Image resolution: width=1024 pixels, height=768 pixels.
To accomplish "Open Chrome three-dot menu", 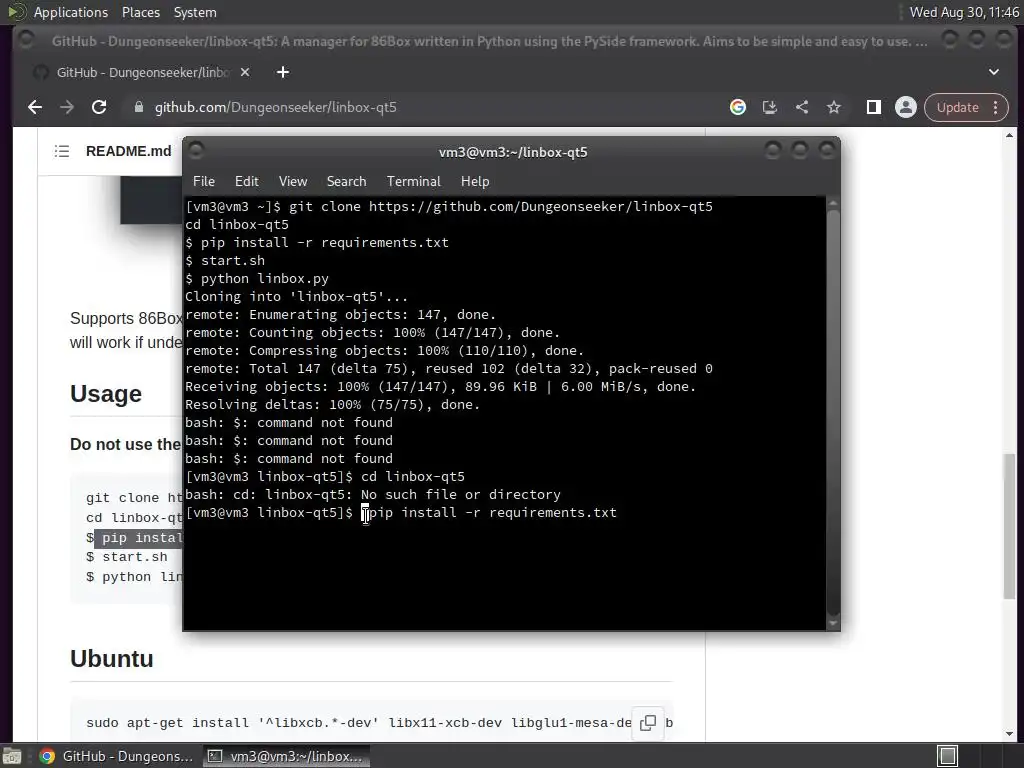I will (996, 107).
